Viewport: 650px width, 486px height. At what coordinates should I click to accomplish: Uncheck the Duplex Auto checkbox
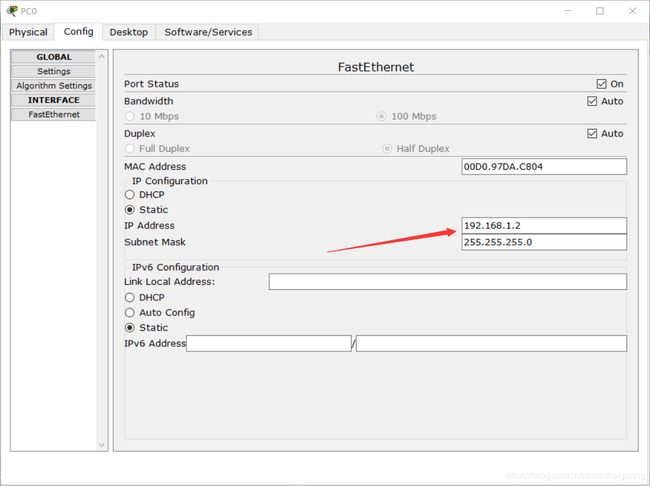point(592,134)
